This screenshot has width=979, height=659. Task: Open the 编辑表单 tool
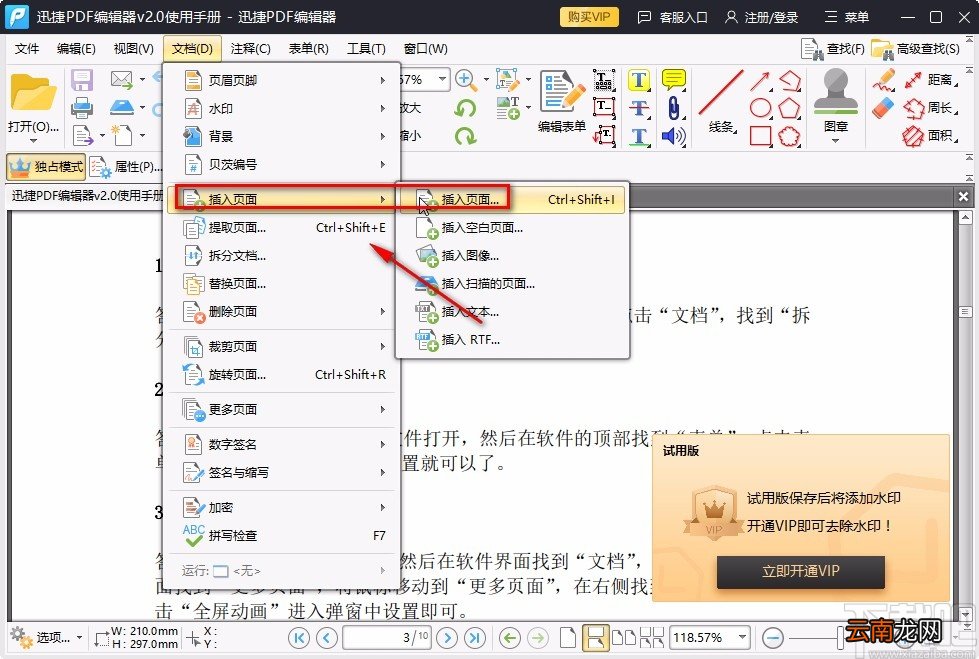click(x=562, y=101)
